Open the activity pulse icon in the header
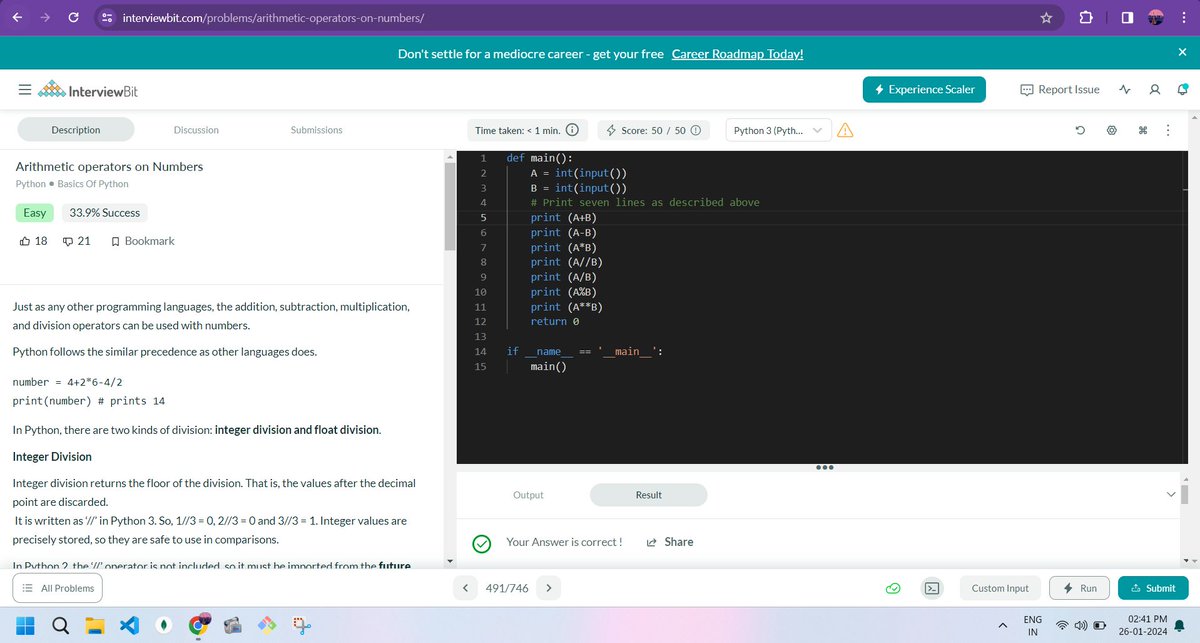Screen dimensions: 1200x643 [x=1125, y=89]
